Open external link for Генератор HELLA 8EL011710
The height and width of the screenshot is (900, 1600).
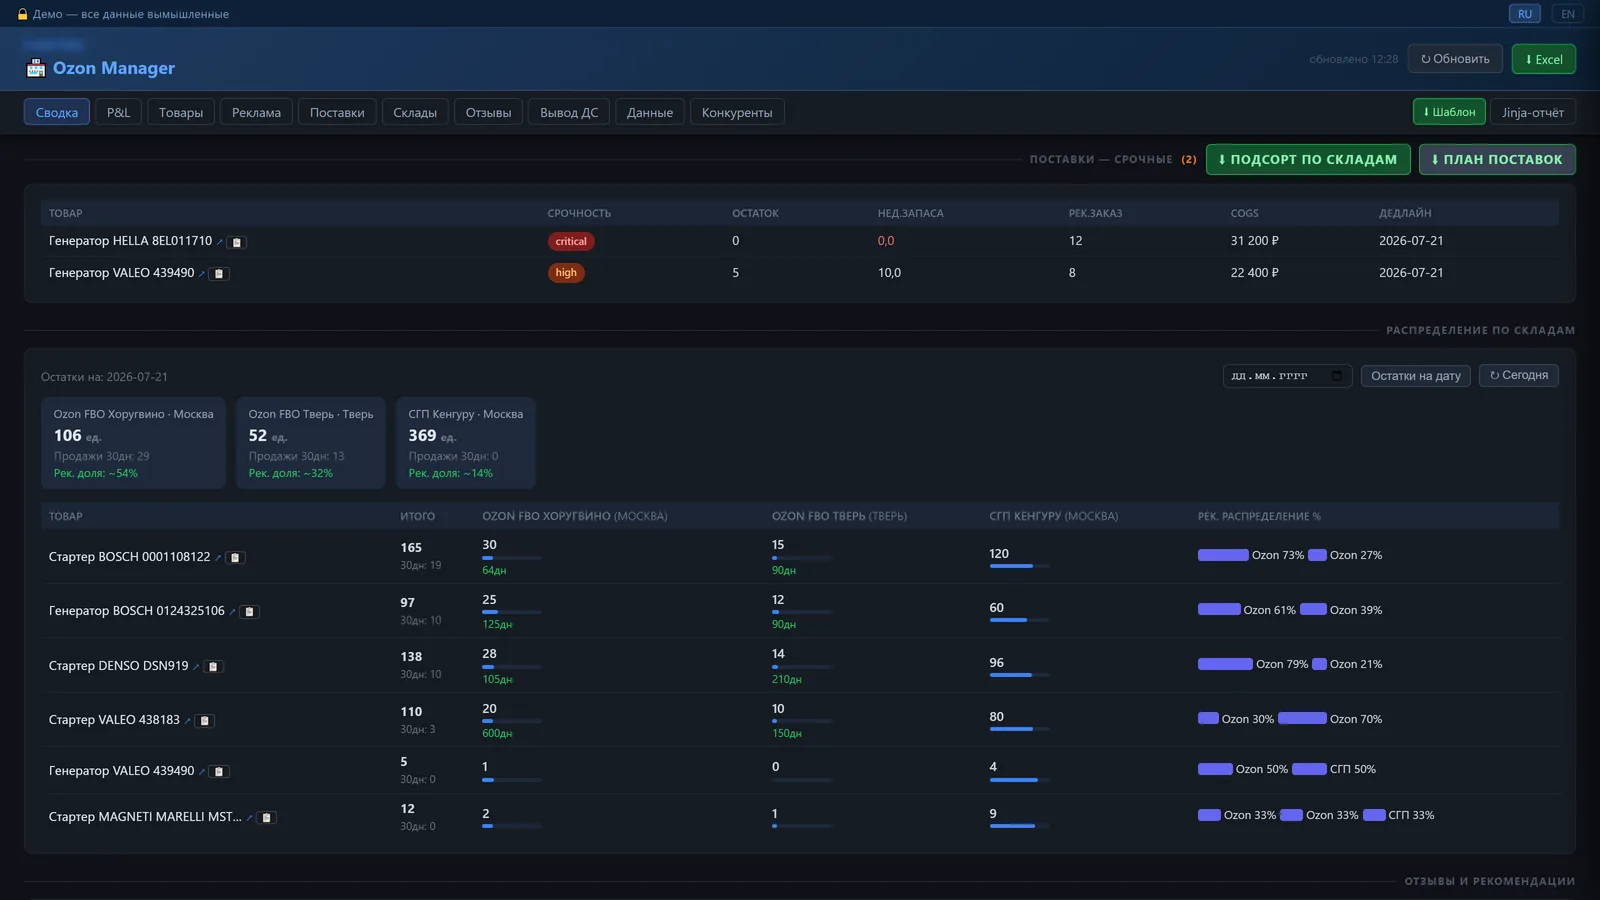(x=220, y=242)
